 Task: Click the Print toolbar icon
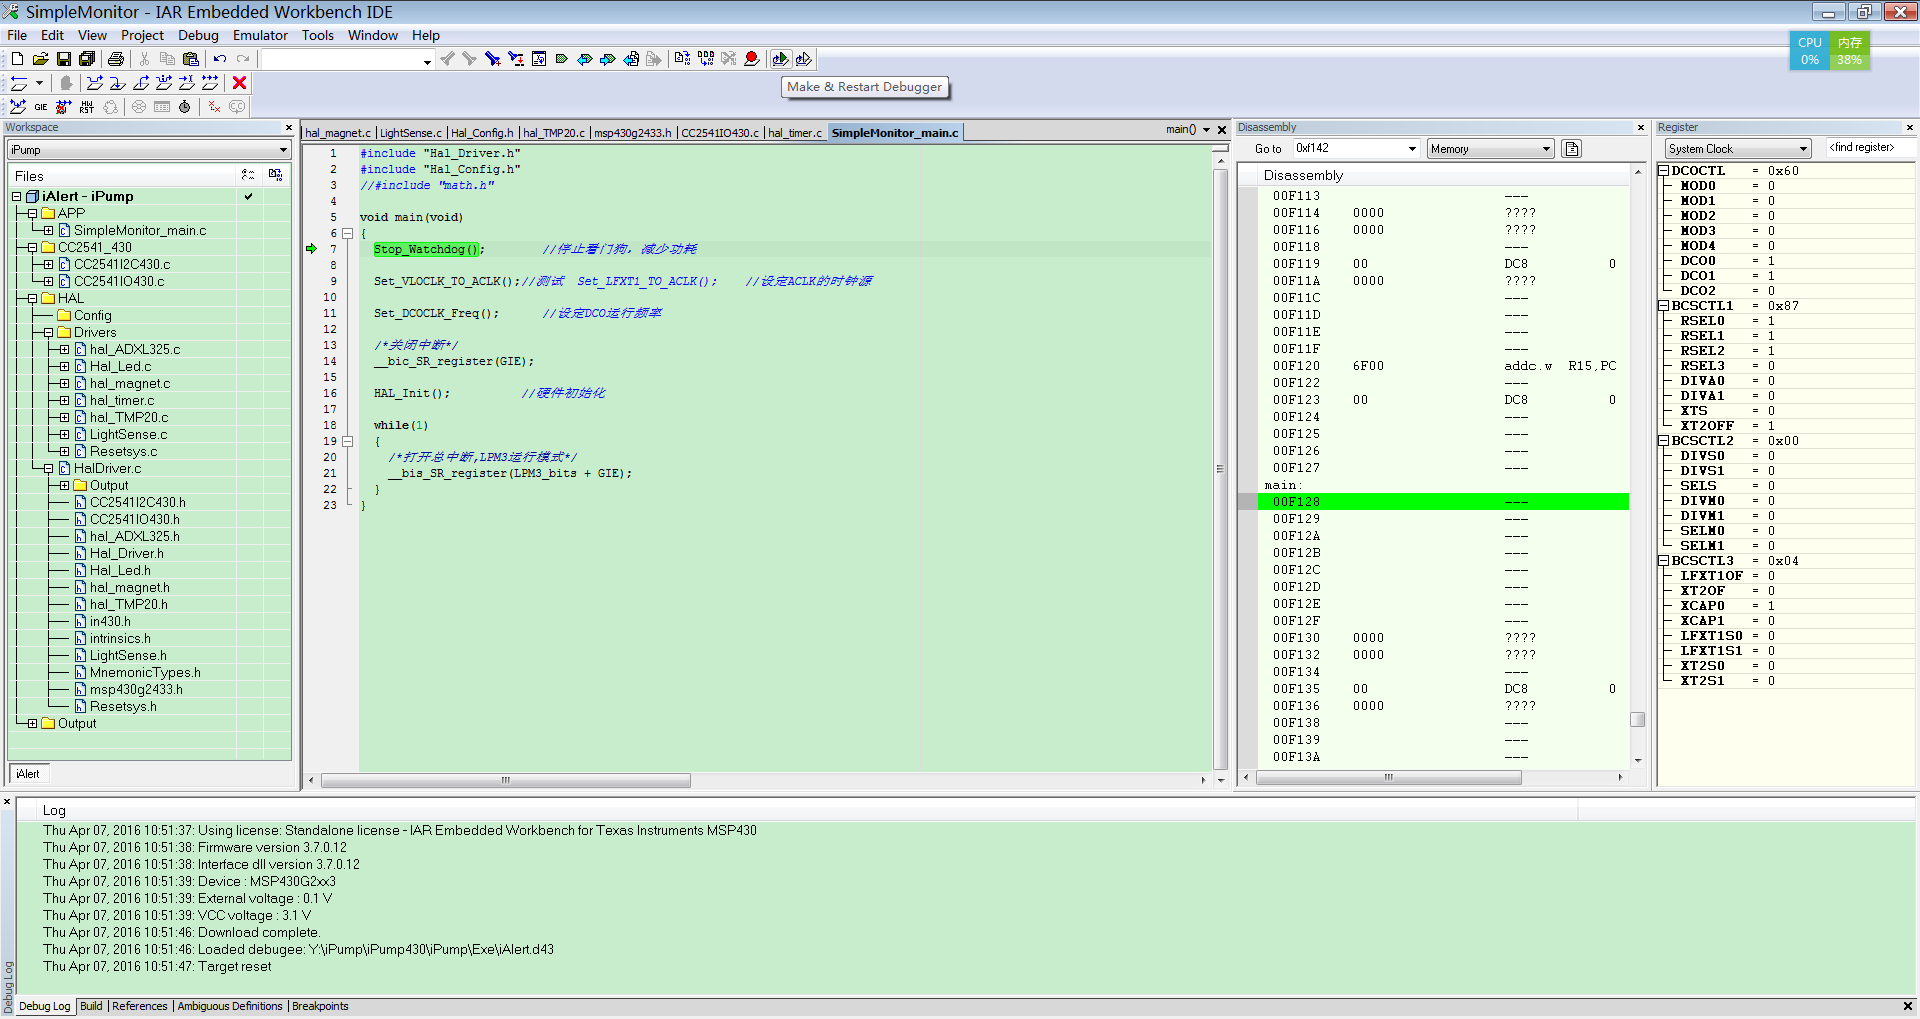point(116,59)
